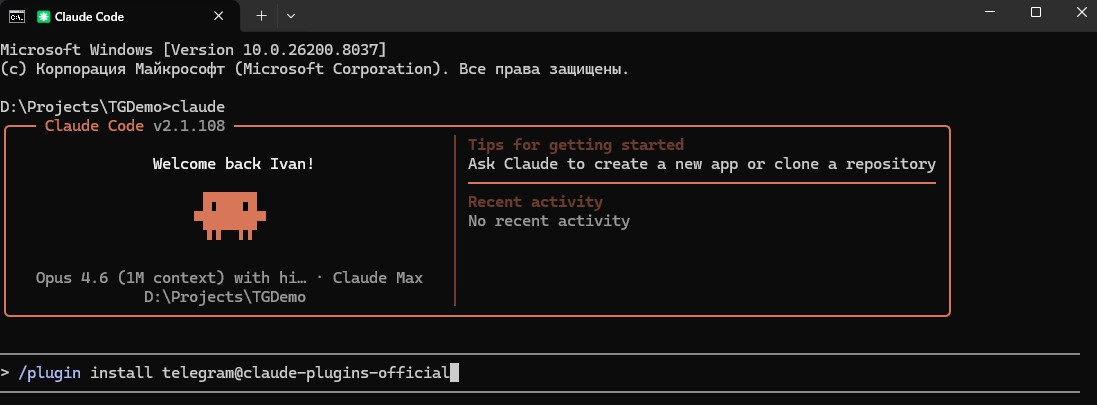Click 'Recent activity' heading

[535, 202]
